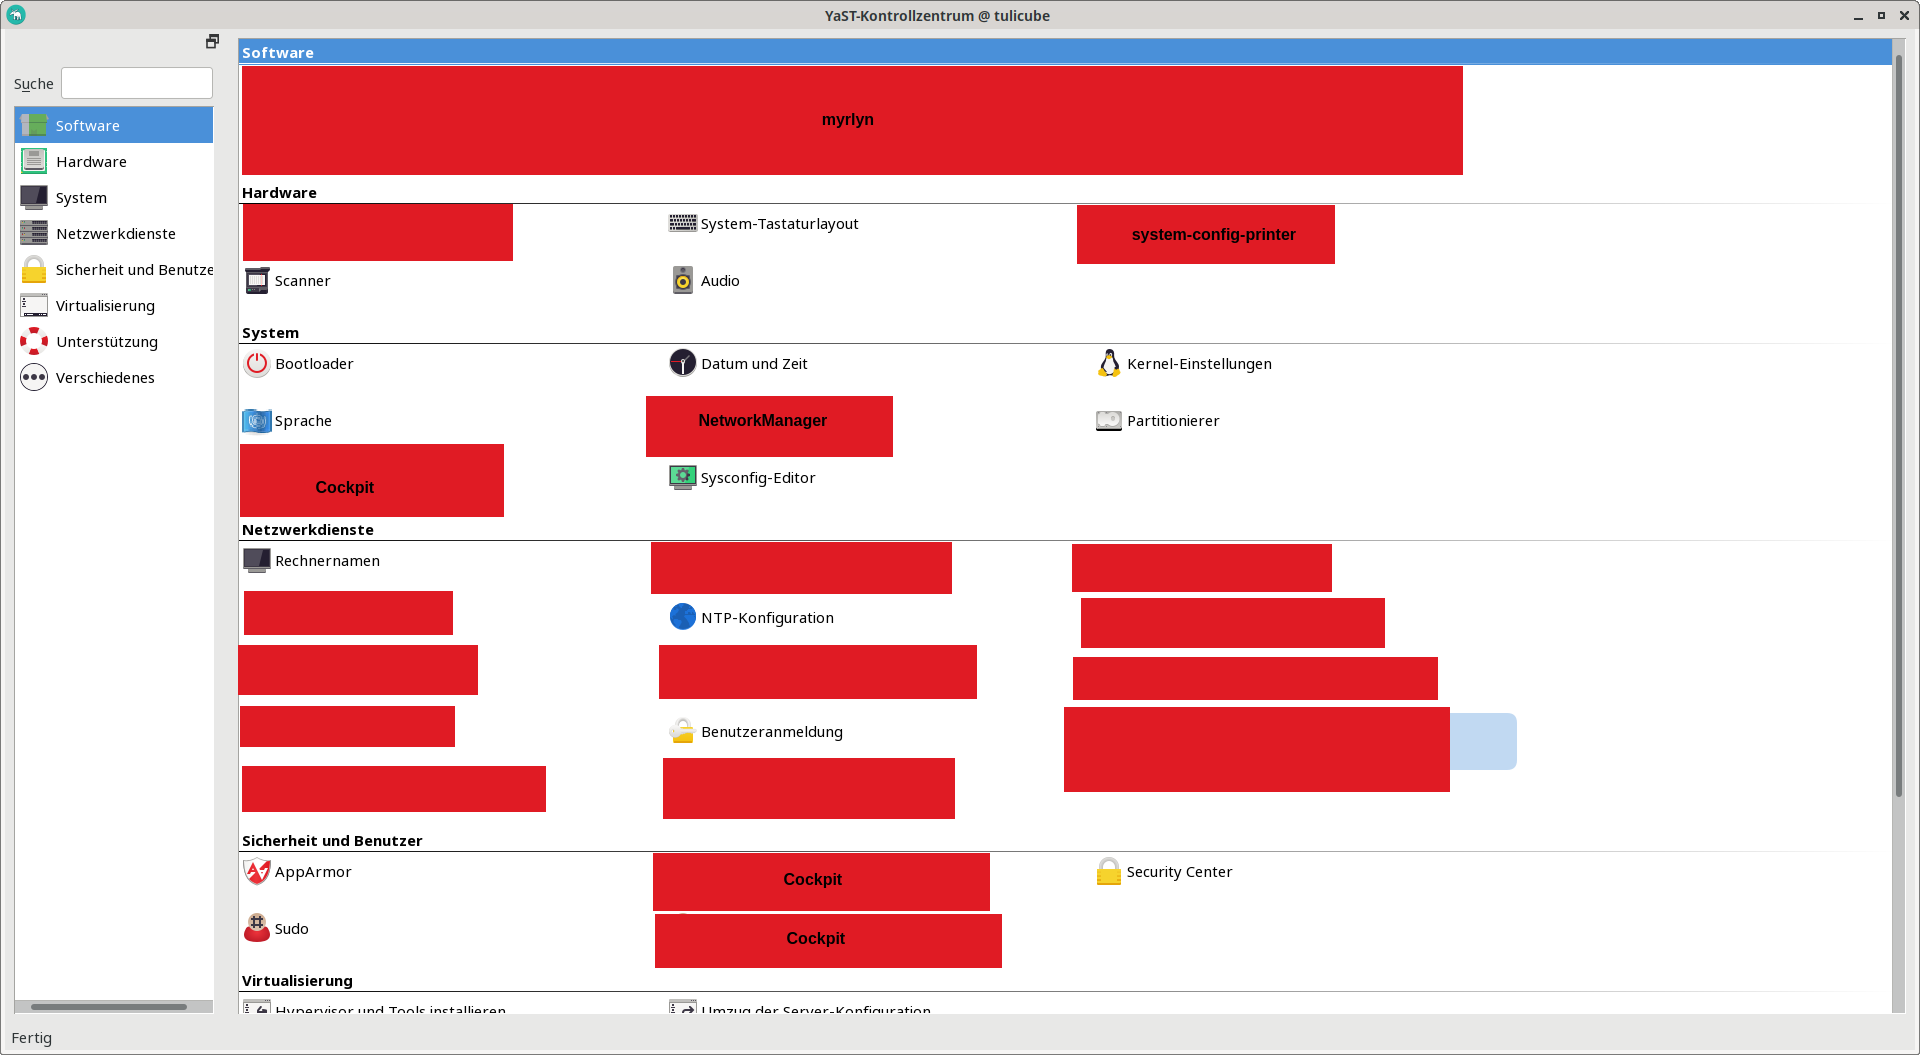Minimize the YaST-Kontrollzentrum window
This screenshot has width=1920, height=1055.
tap(1858, 16)
